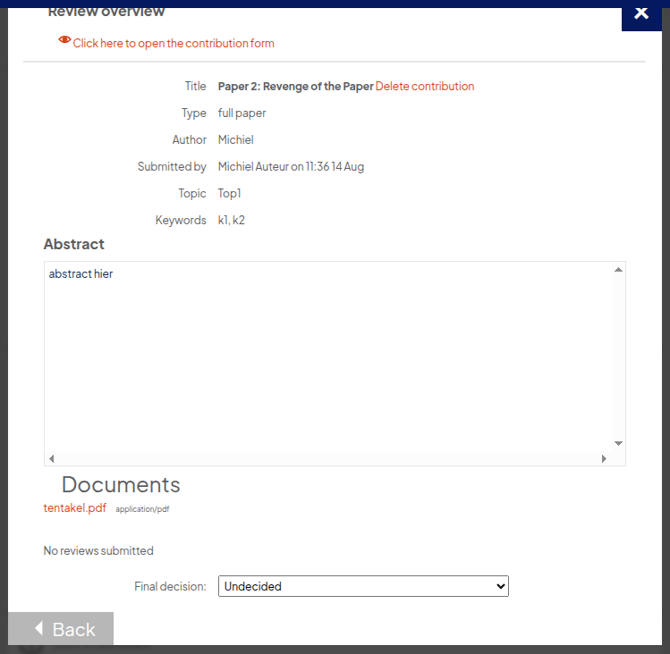Click the 'application/pdf' file type label
Screen dimensions: 670x654
click(142, 509)
